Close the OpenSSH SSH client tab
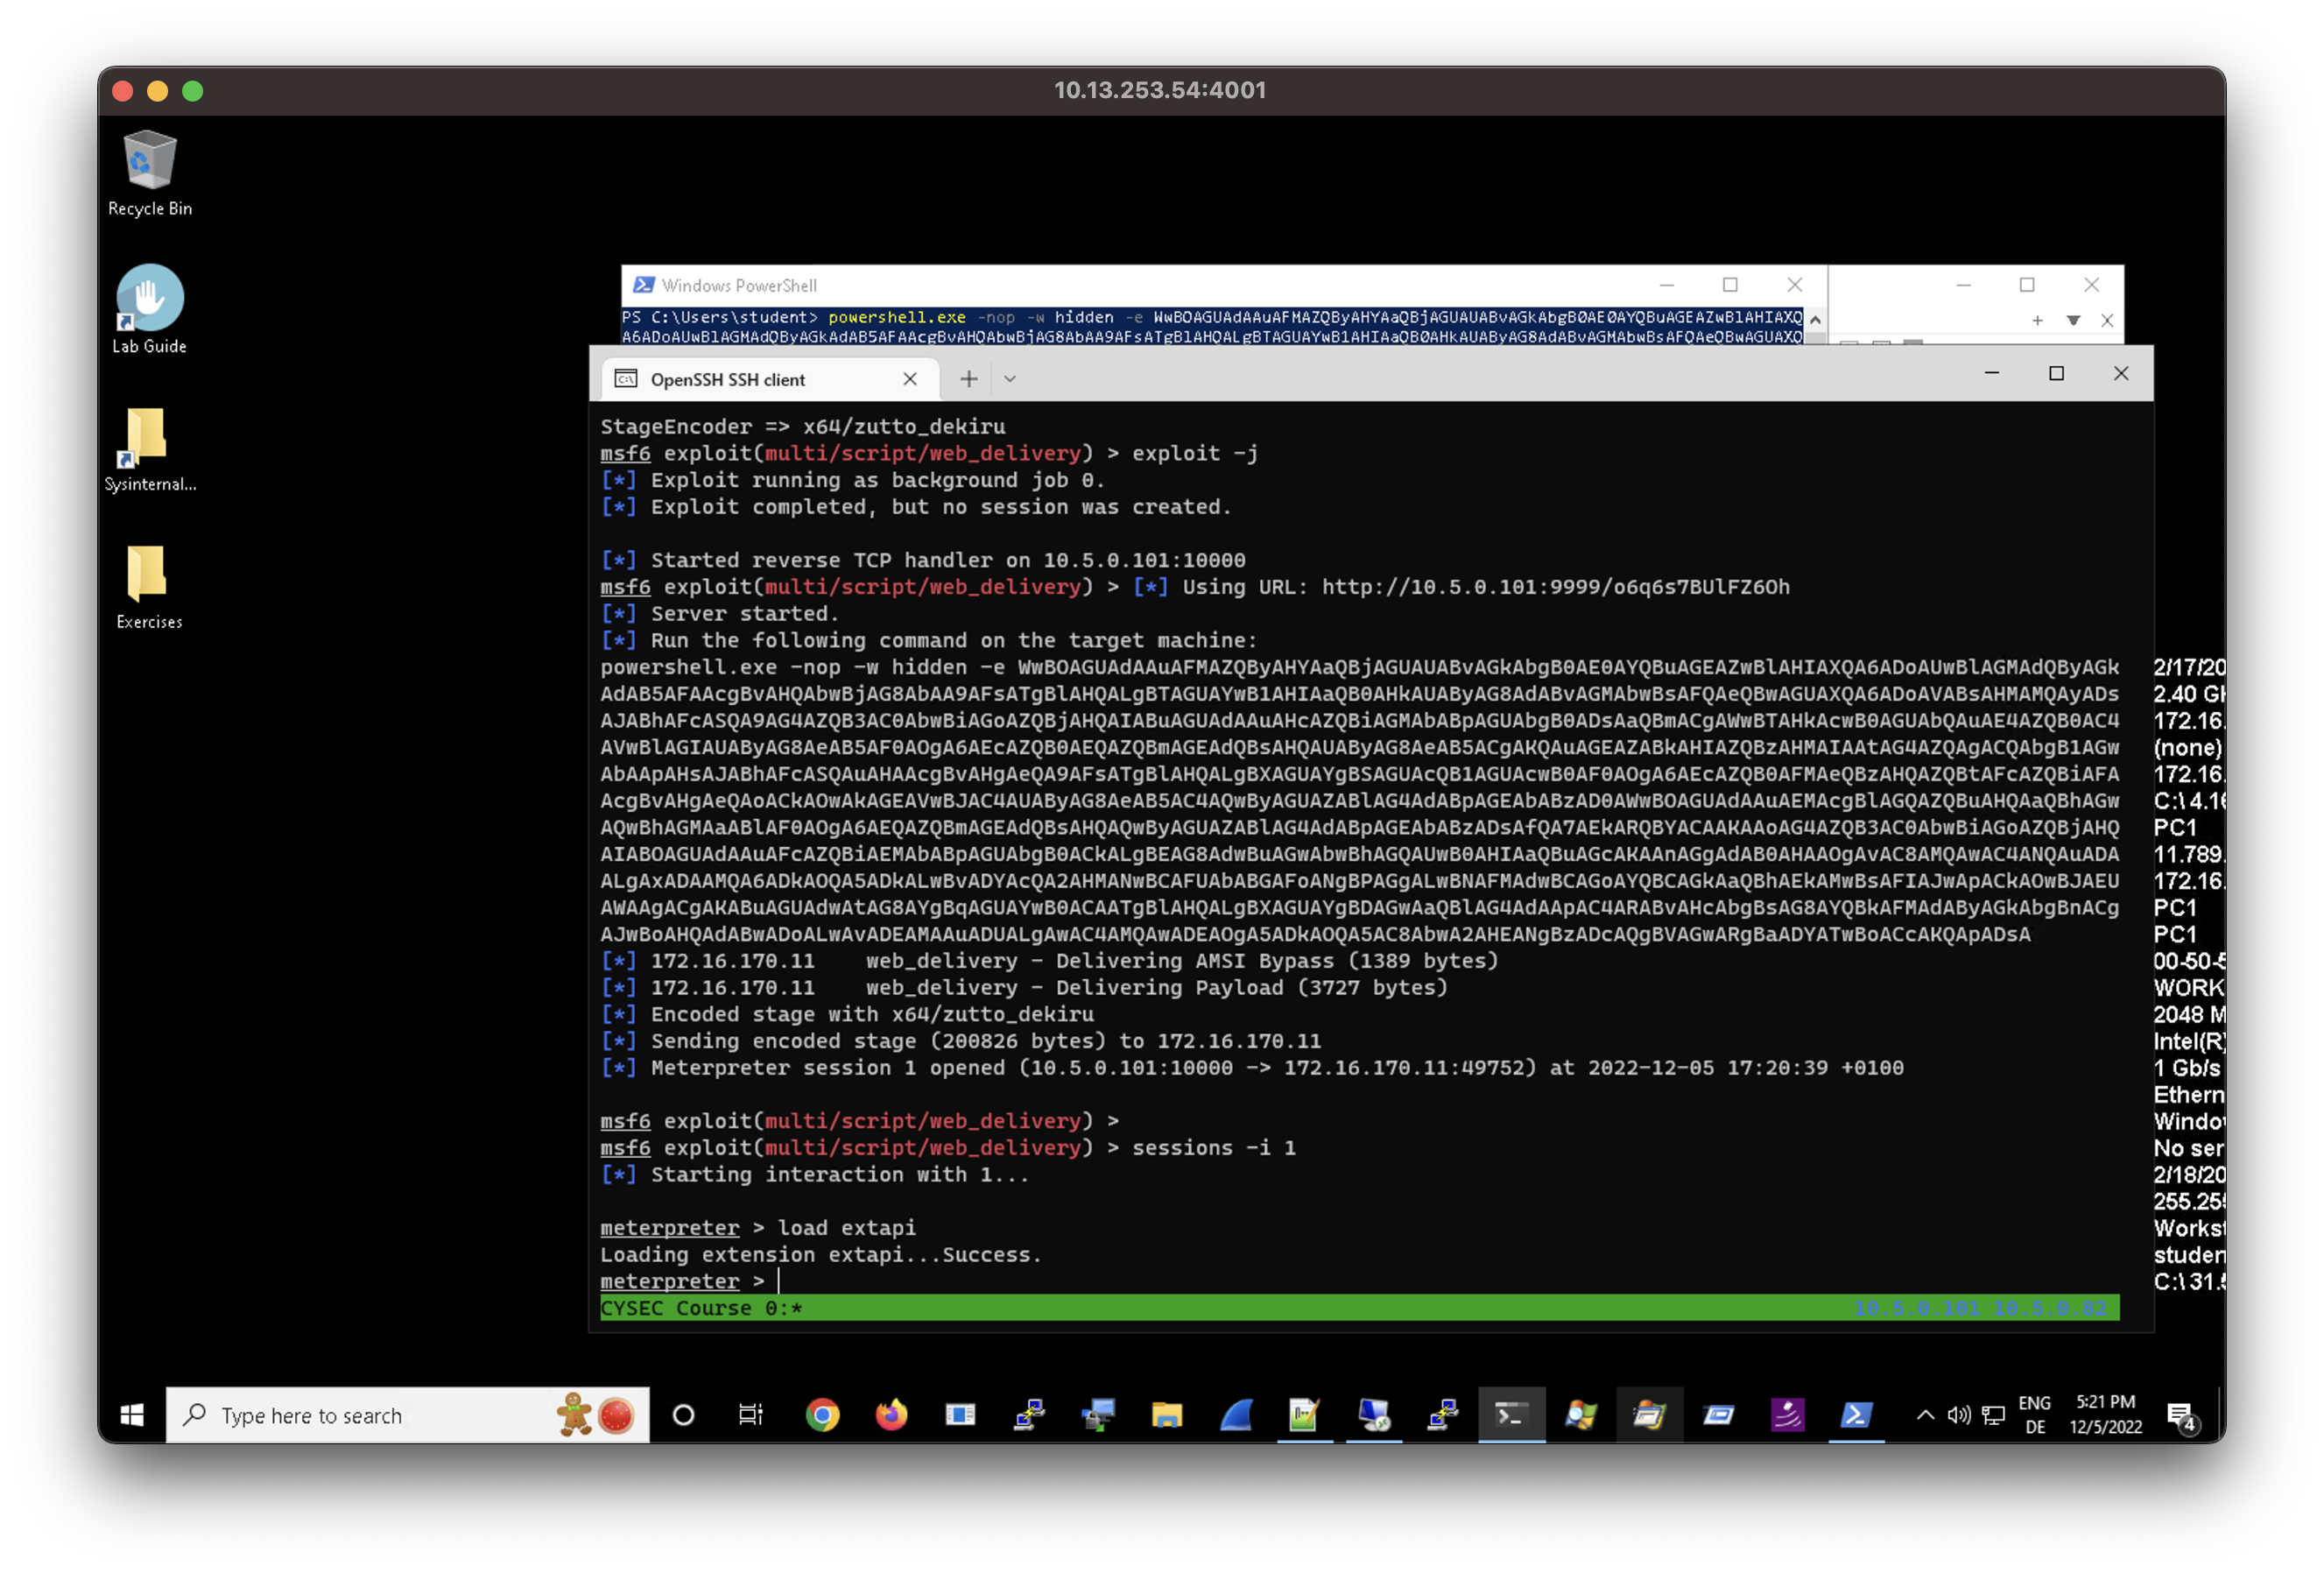 point(910,379)
